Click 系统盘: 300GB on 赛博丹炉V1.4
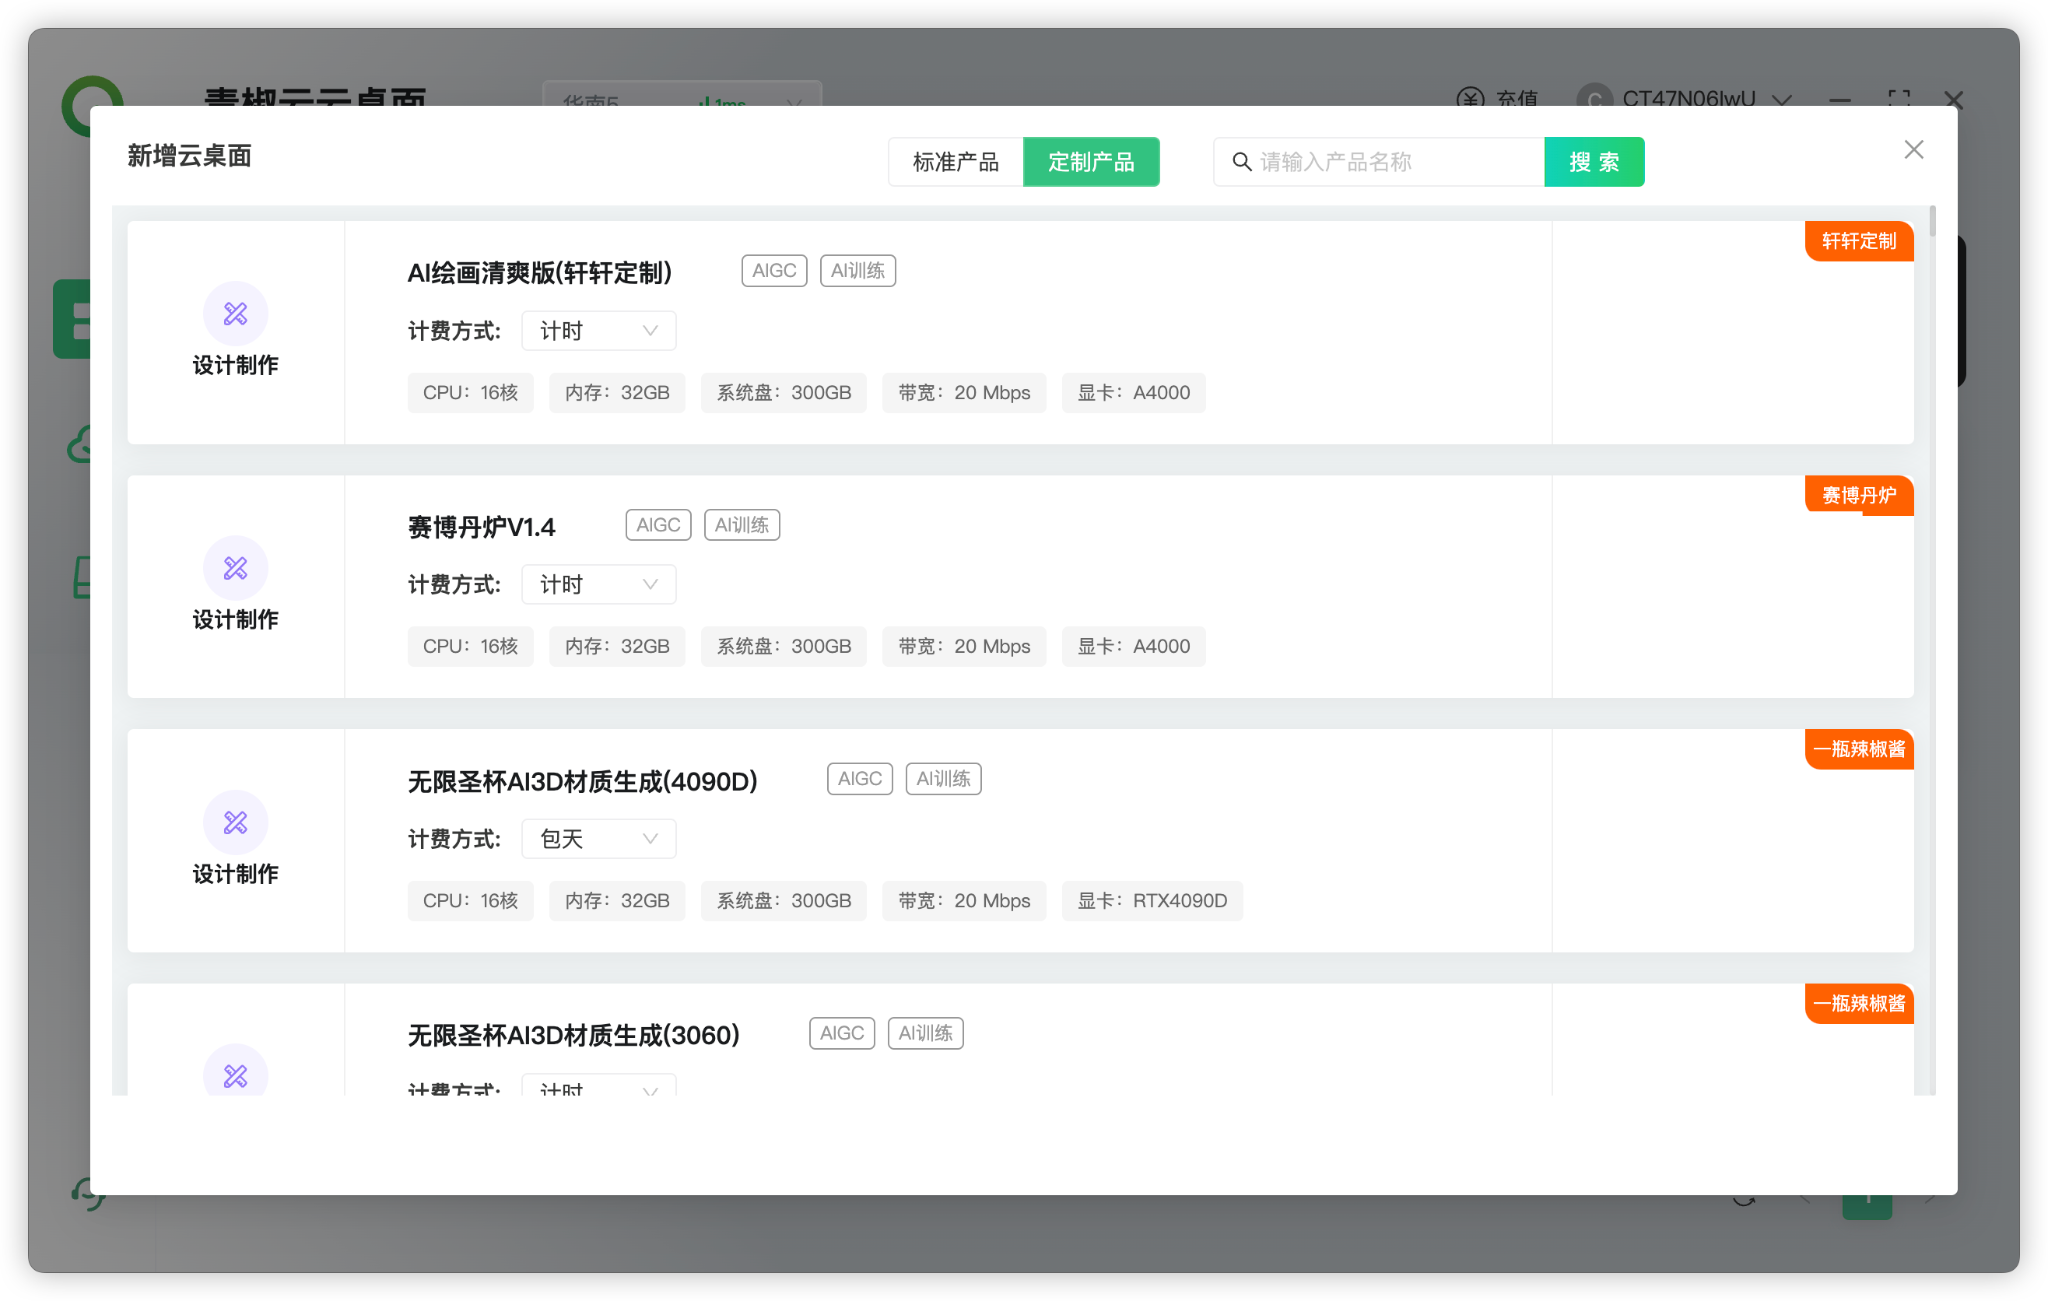Image resolution: width=2048 pixels, height=1301 pixels. [x=784, y=647]
